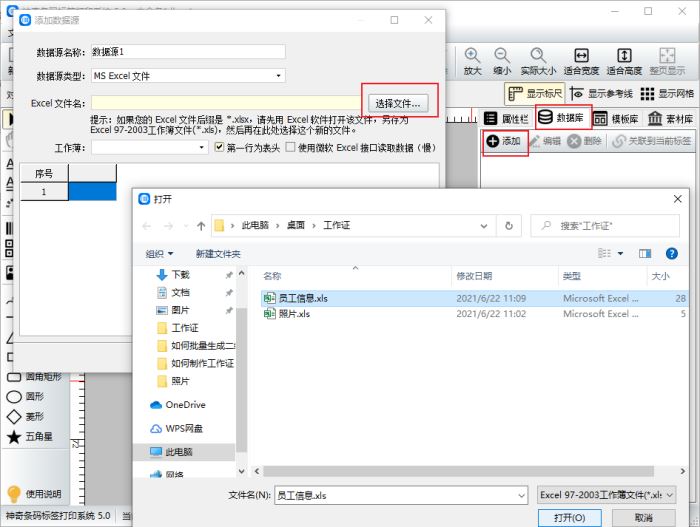
Task: Open the Excel 97-2003 file type filter dropdown
Action: [607, 495]
